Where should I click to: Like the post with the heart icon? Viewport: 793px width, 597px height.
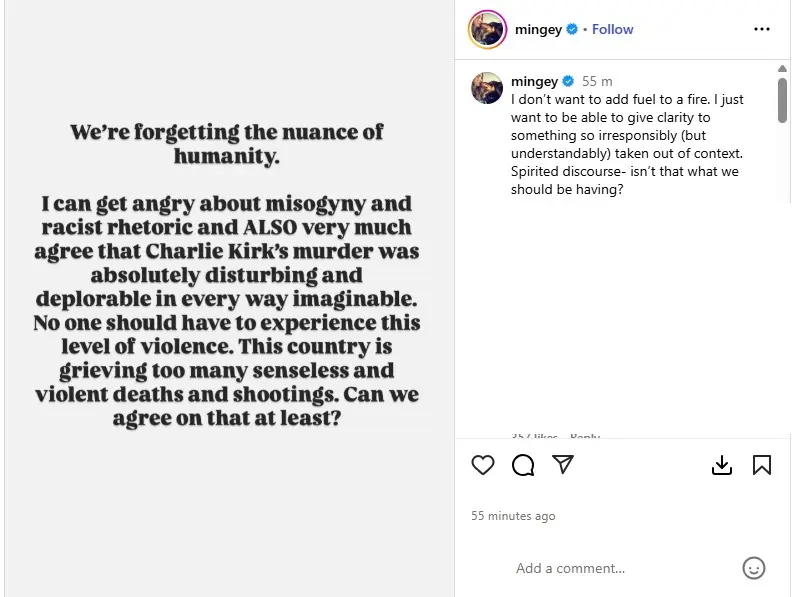(482, 465)
